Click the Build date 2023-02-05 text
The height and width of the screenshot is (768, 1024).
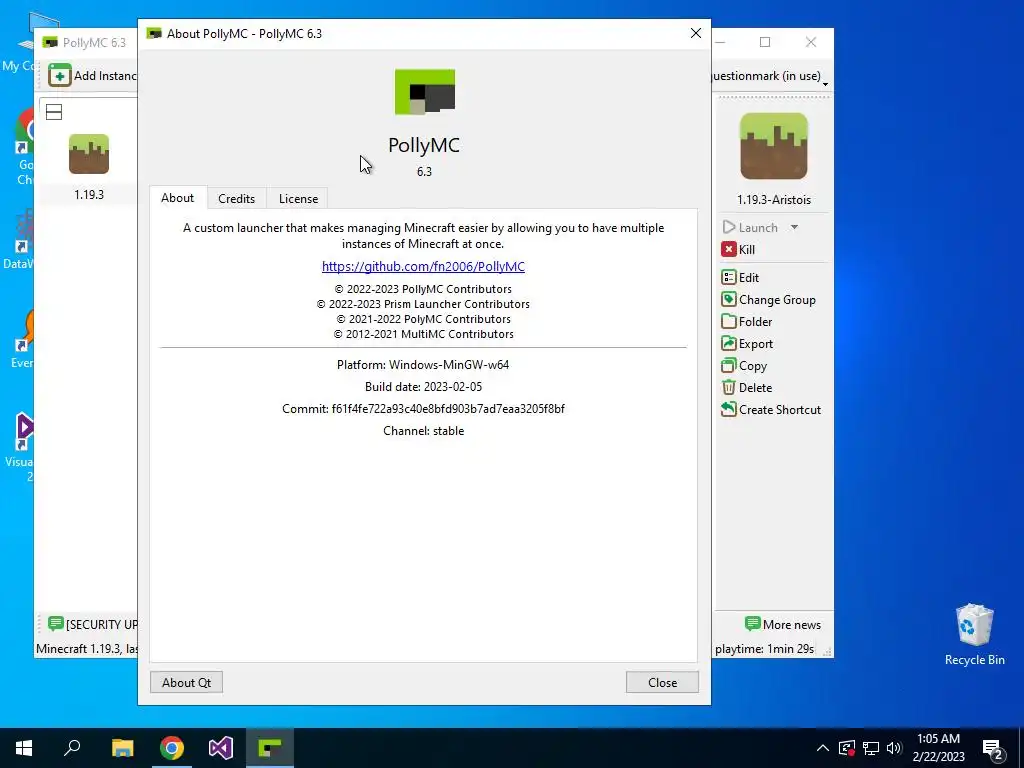tap(423, 387)
